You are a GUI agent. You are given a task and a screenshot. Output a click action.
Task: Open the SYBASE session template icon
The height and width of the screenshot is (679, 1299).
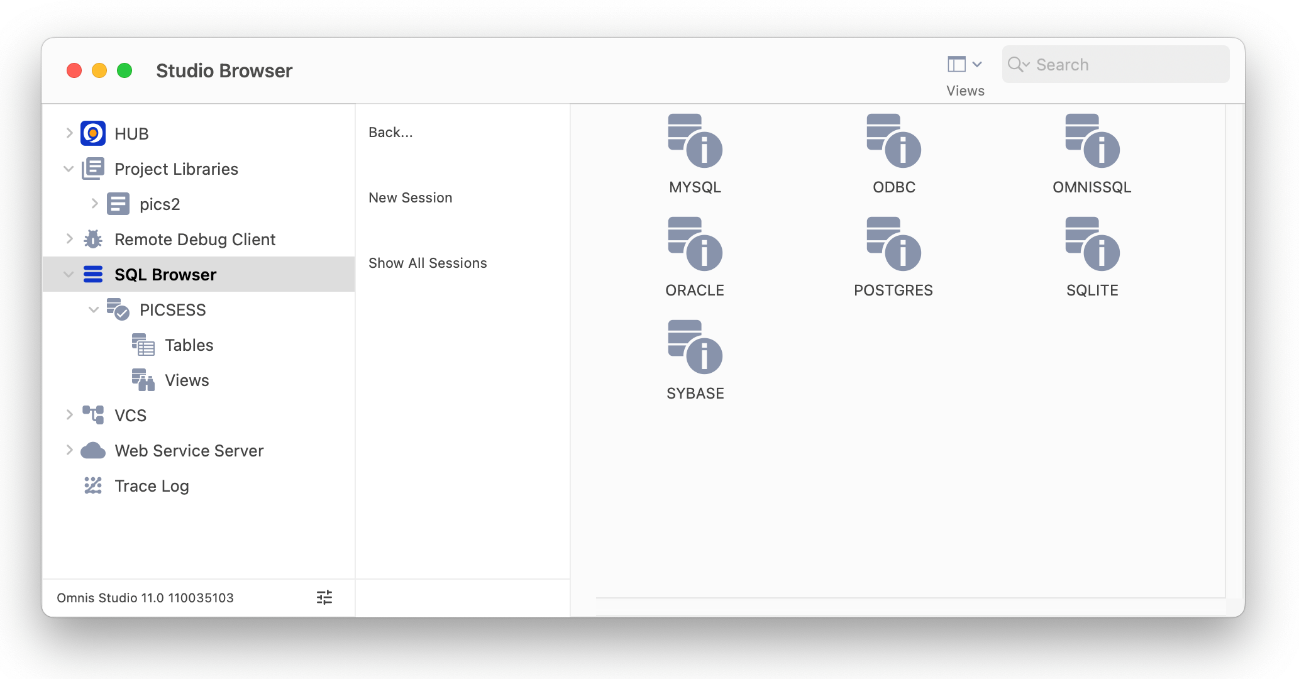[695, 346]
